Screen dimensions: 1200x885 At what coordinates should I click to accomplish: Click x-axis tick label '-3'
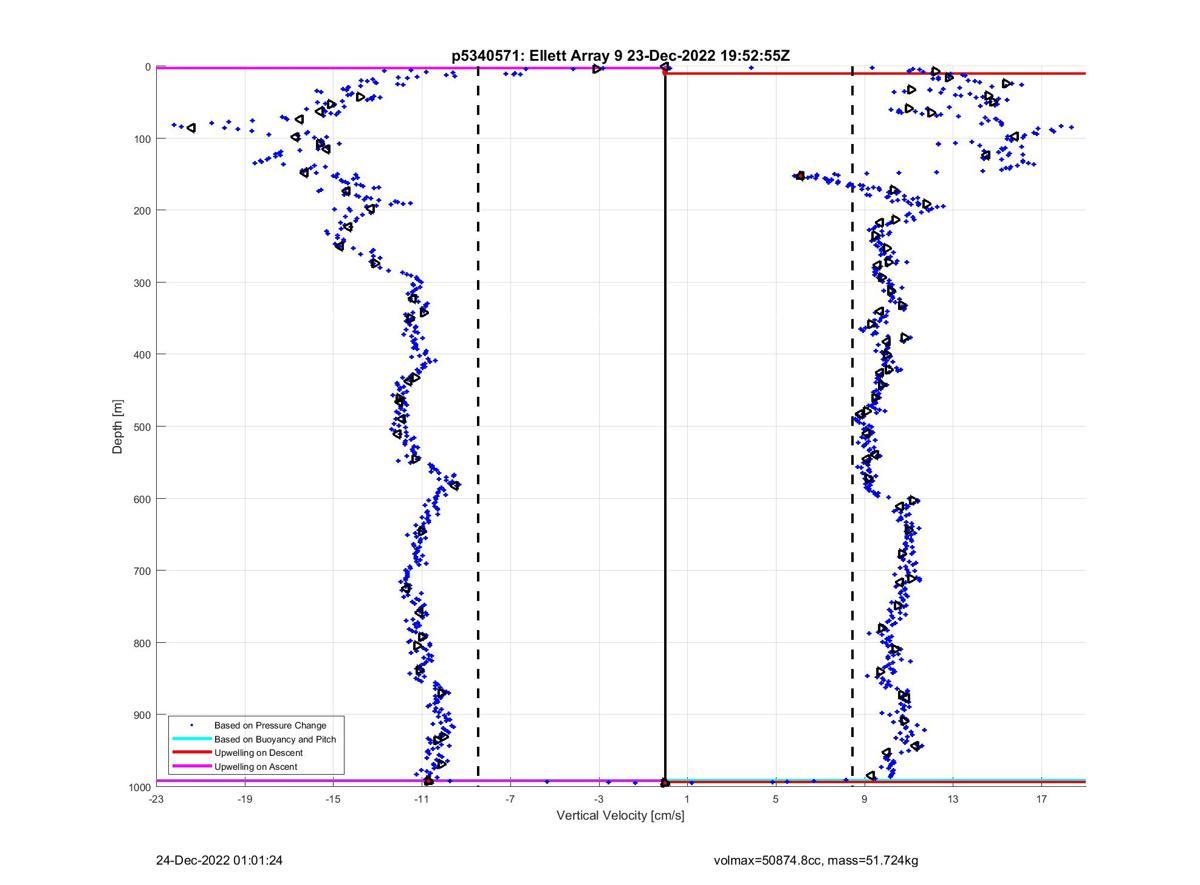(x=598, y=799)
